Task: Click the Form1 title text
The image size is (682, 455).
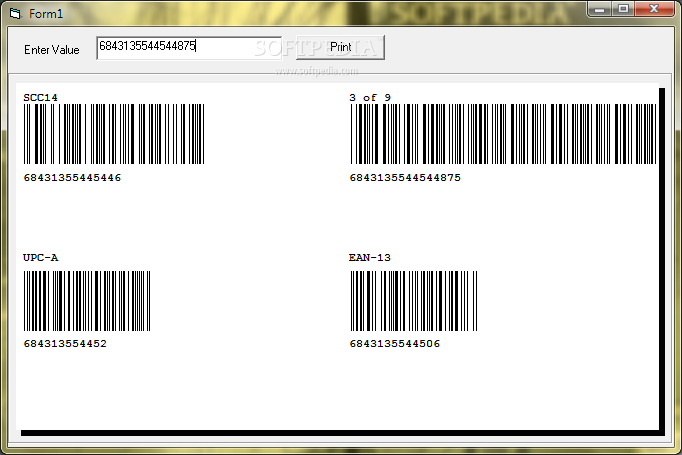Action: tap(46, 14)
